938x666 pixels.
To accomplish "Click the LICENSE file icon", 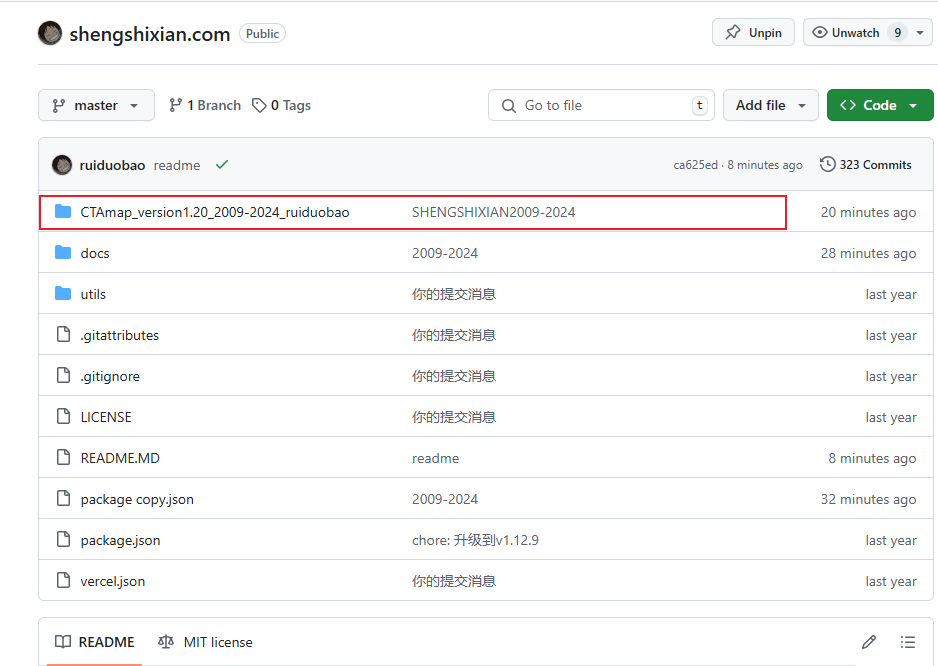I will pos(63,416).
